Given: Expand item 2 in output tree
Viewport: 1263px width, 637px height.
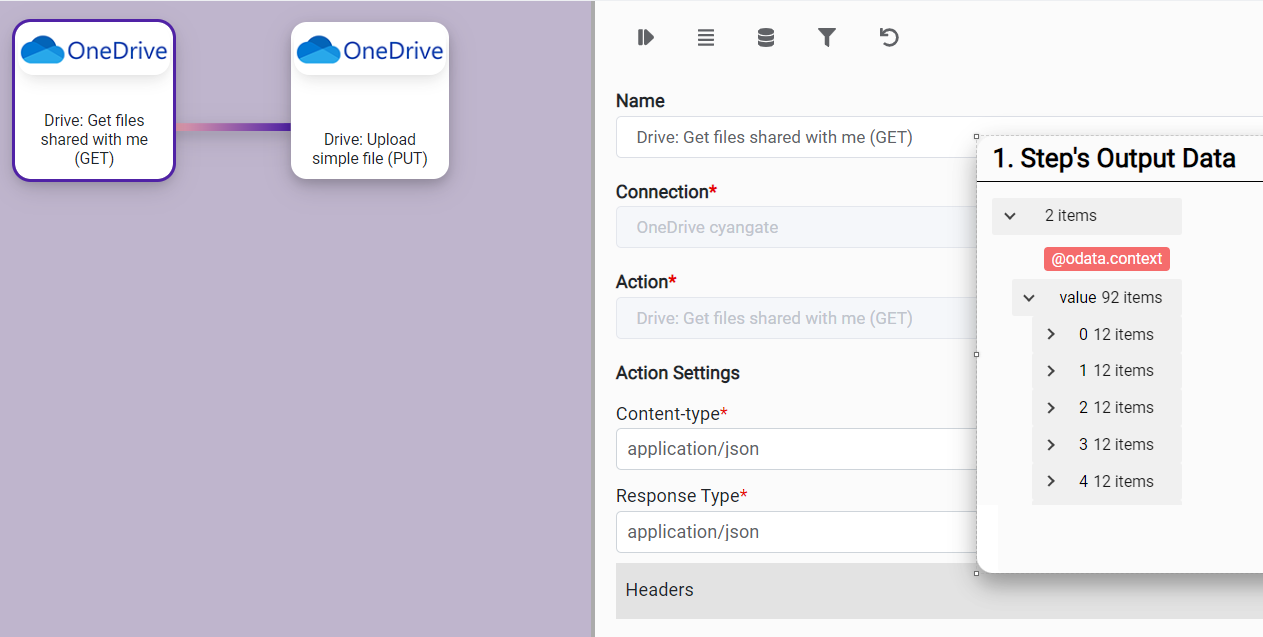Looking at the screenshot, I should point(1051,408).
